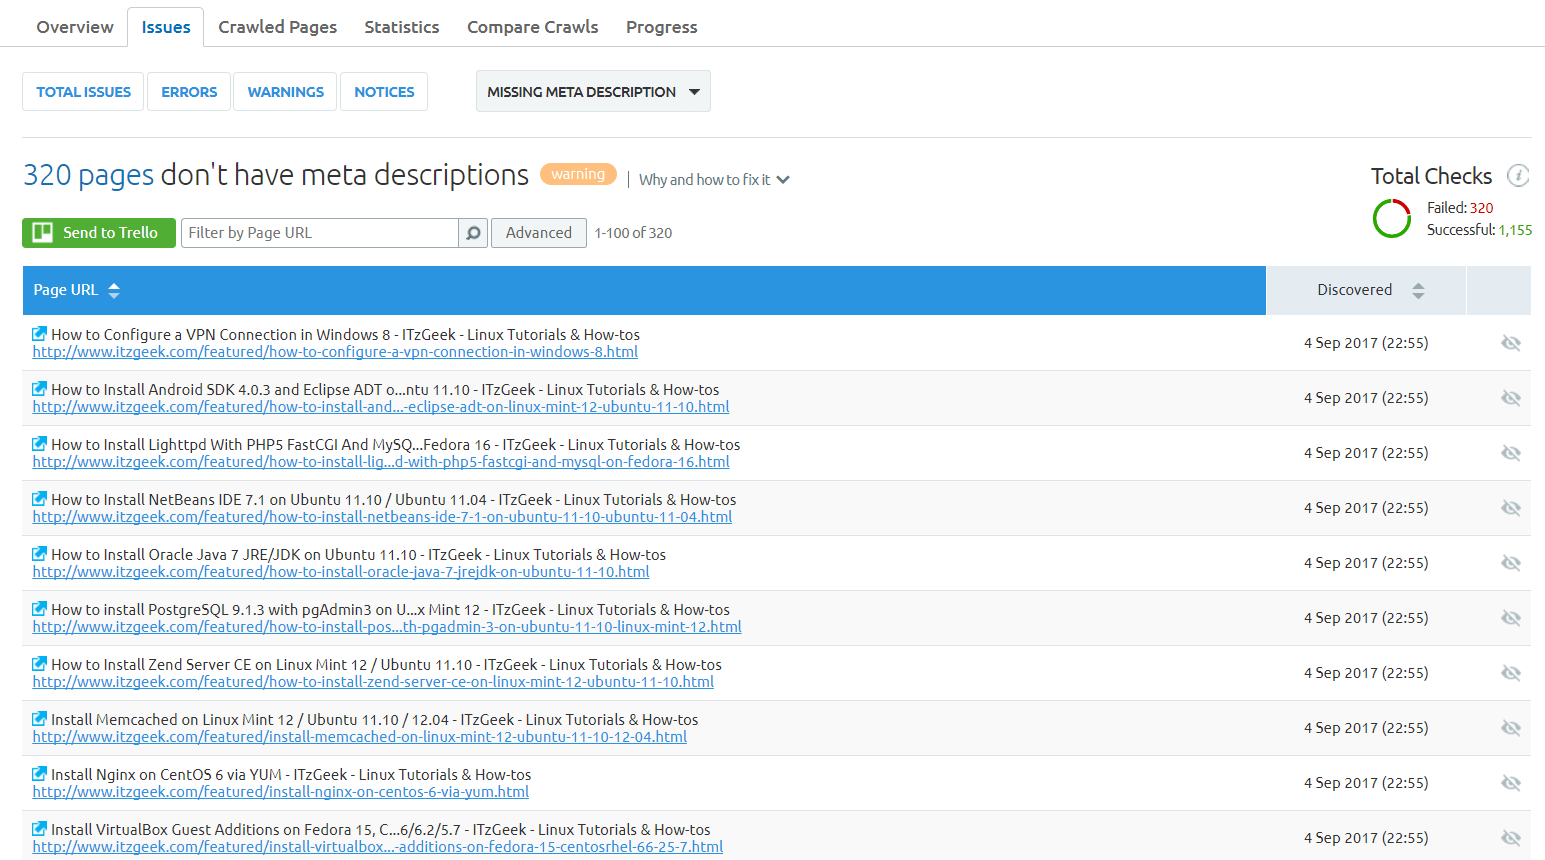1545x860 pixels.
Task: Click the Trello board icon
Action: 43,232
